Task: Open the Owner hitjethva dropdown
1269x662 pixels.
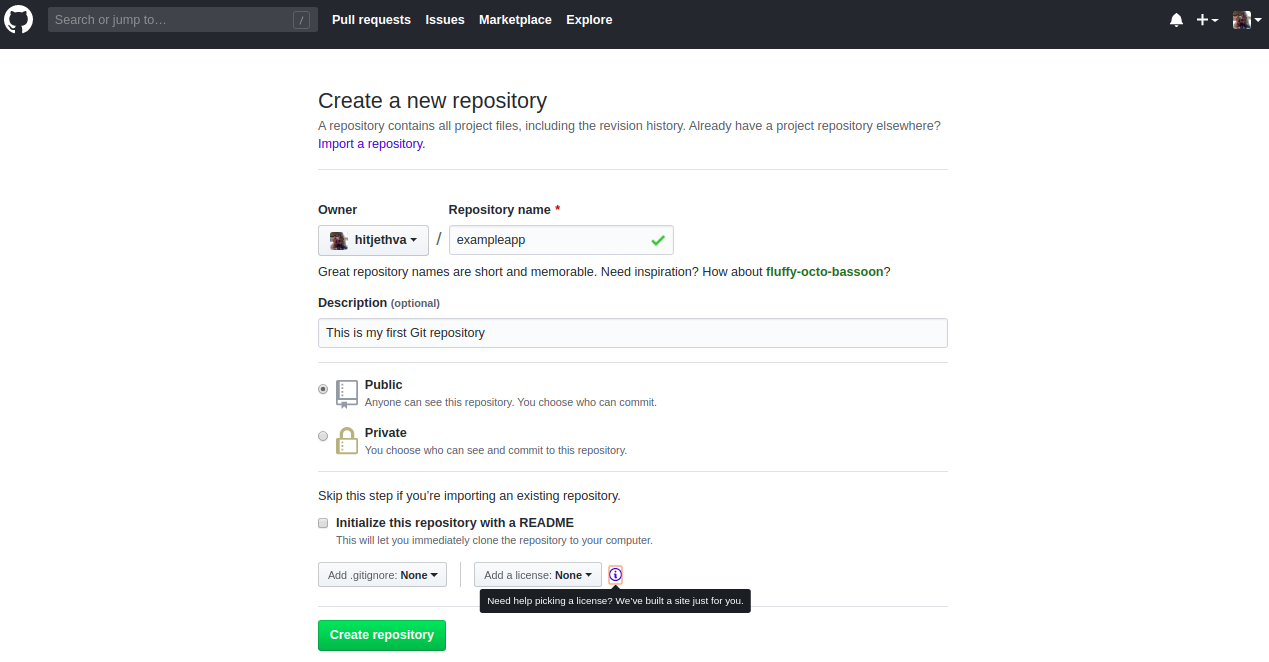Action: 373,240
